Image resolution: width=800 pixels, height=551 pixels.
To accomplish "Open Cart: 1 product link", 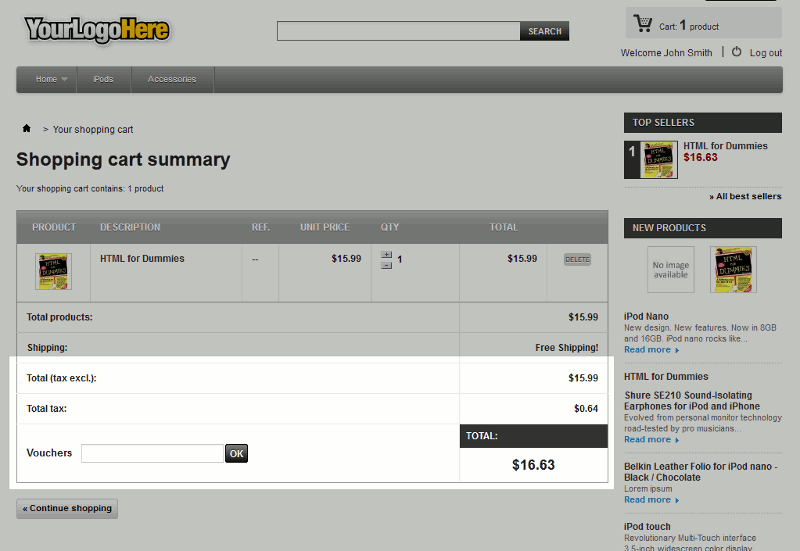I will click(689, 26).
